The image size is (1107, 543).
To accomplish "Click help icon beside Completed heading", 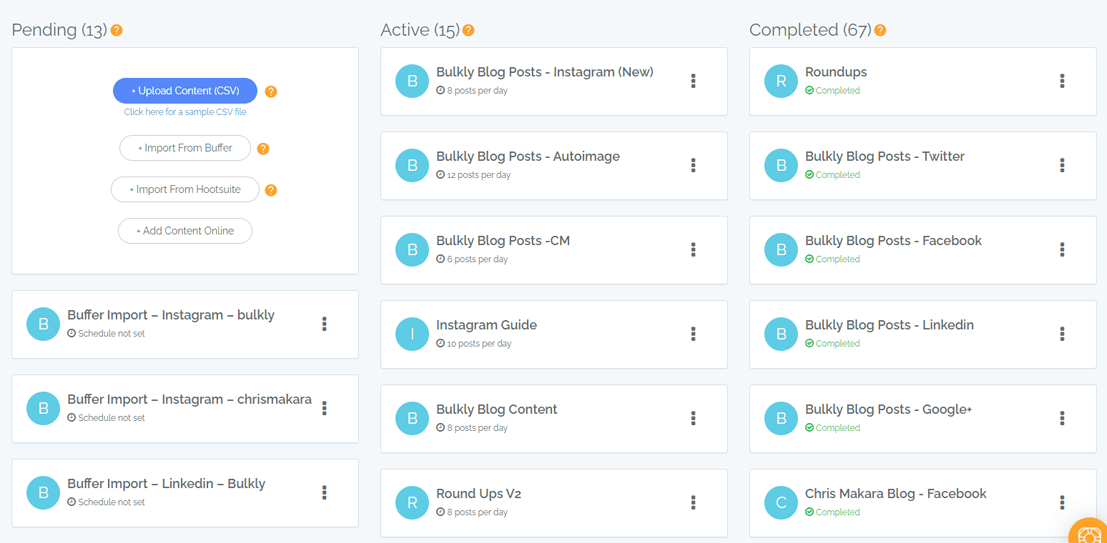I will (x=880, y=31).
